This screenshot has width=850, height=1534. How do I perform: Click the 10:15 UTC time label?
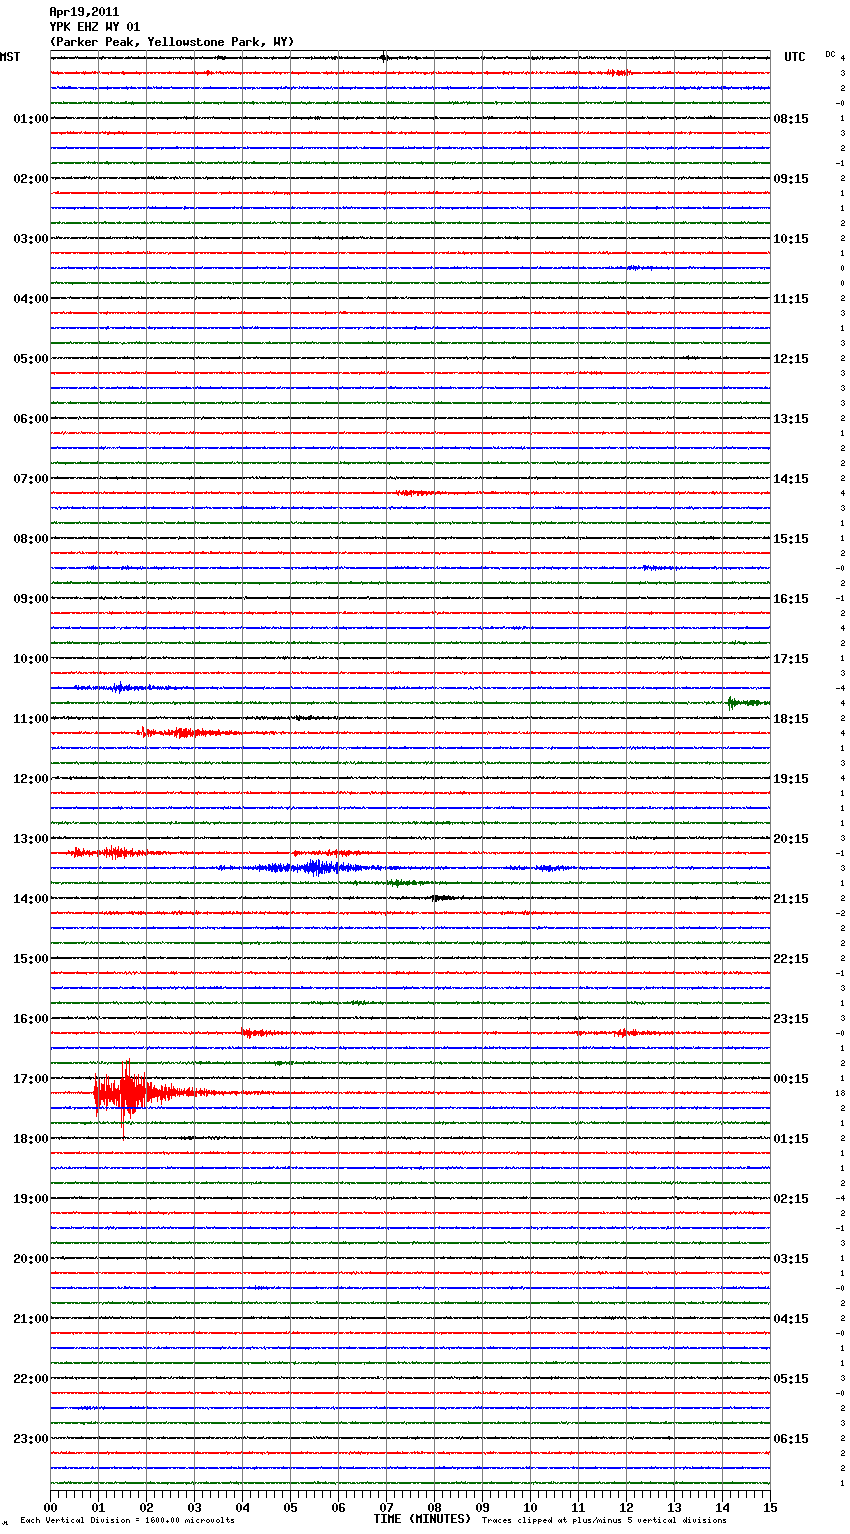(x=791, y=239)
